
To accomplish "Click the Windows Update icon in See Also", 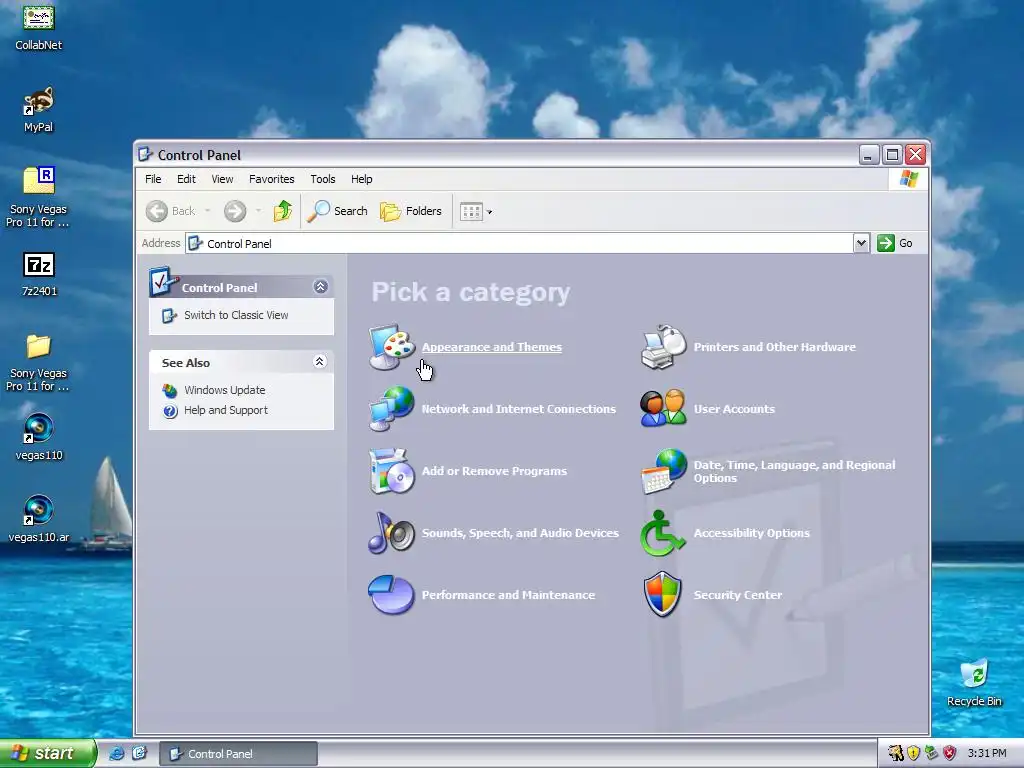I will (x=170, y=391).
